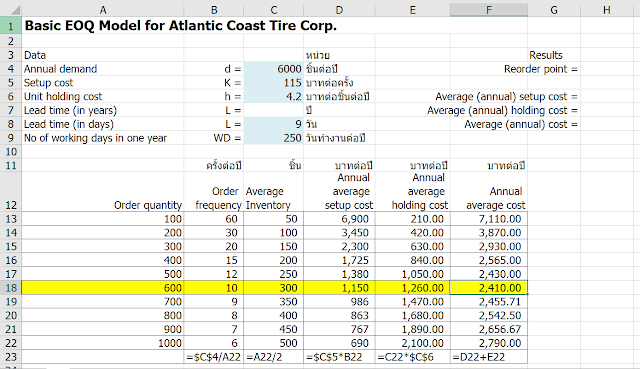
Task: Click the Unit holding cost label
Action: [x=63, y=97]
